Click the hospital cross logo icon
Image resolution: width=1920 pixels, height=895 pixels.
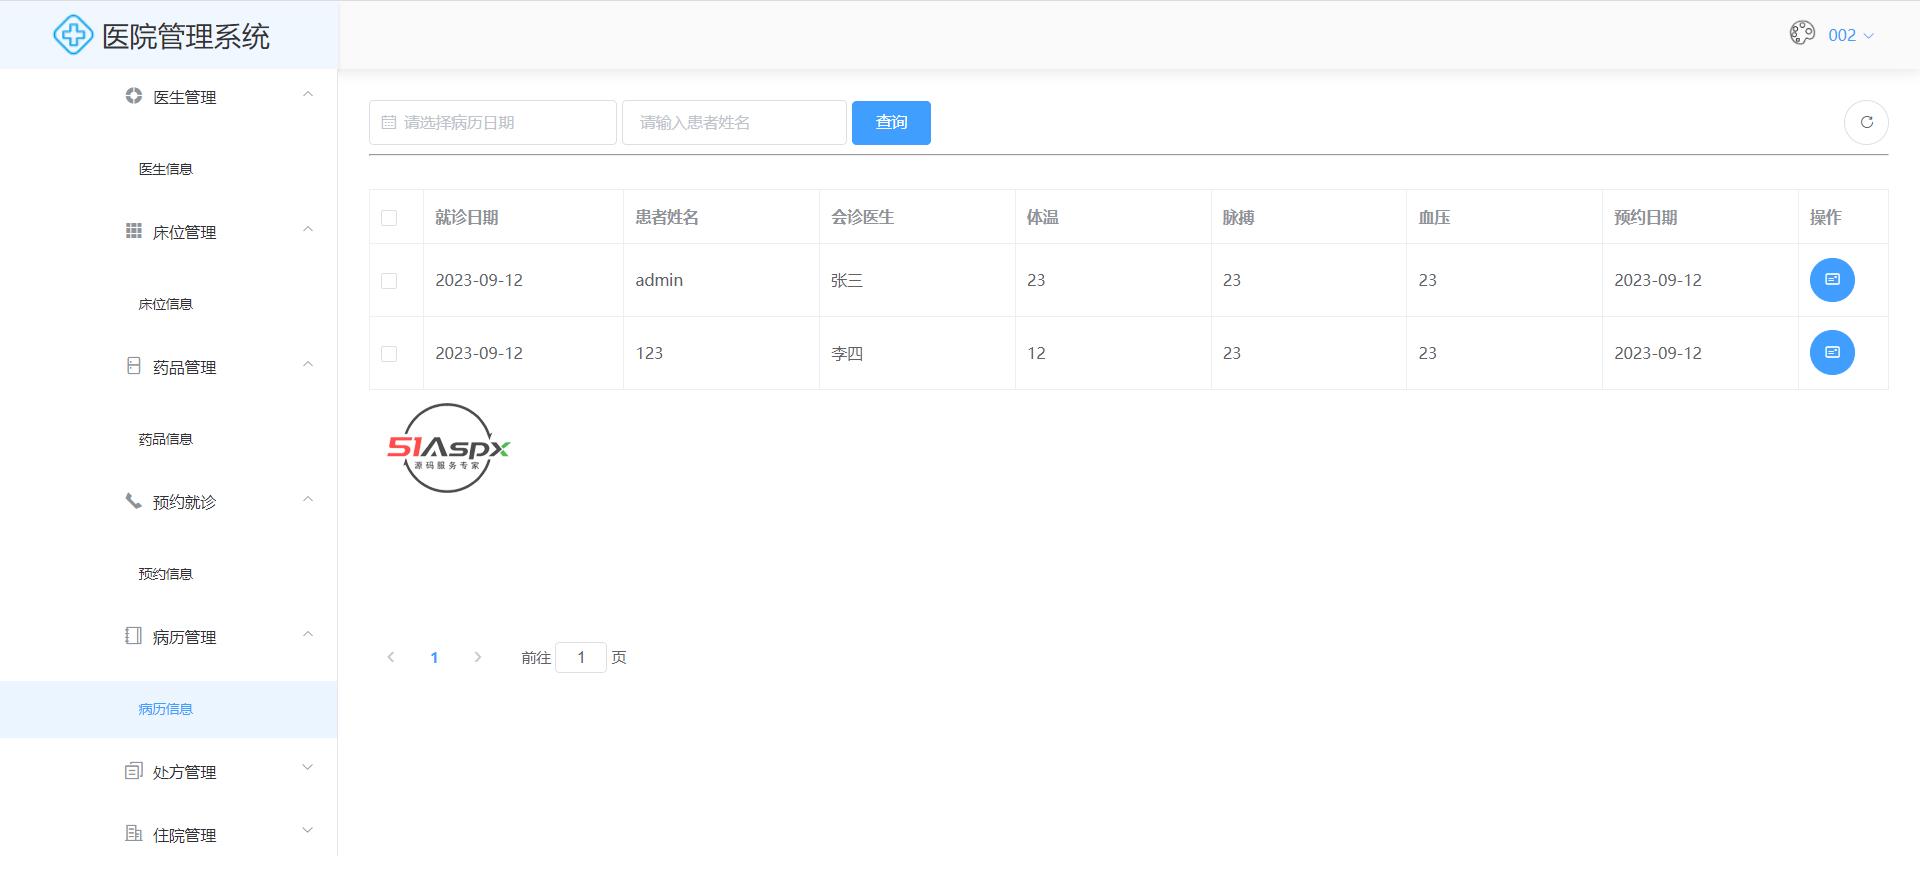(72, 36)
